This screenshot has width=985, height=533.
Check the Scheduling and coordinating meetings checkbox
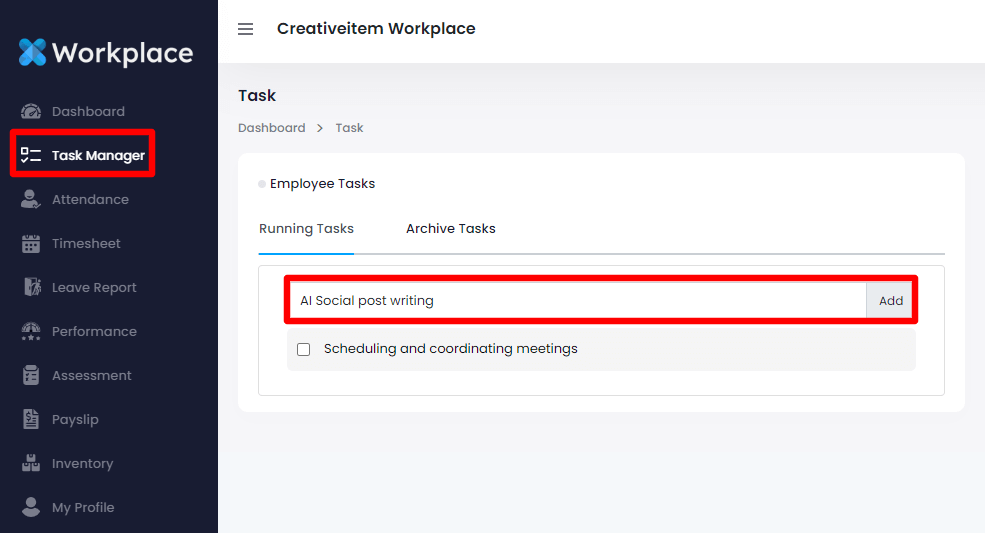click(304, 349)
